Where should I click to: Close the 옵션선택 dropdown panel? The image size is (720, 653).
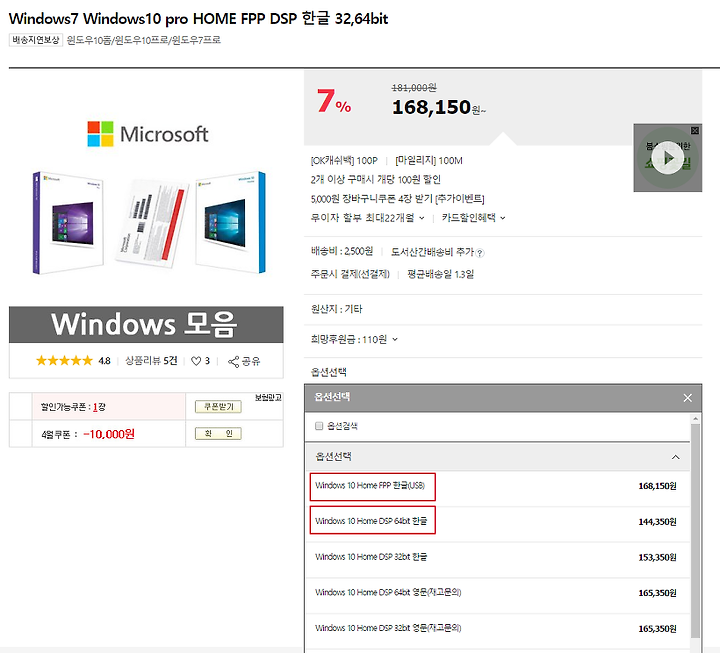coord(687,398)
